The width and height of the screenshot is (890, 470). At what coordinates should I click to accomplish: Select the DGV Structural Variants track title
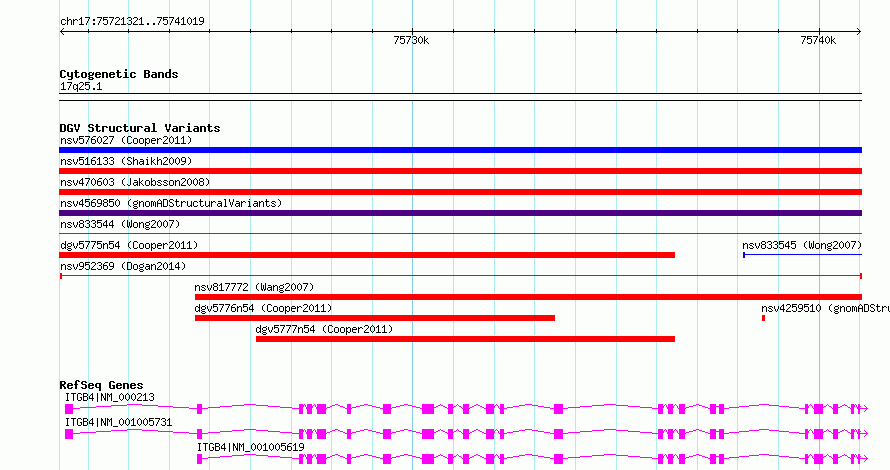(x=140, y=128)
